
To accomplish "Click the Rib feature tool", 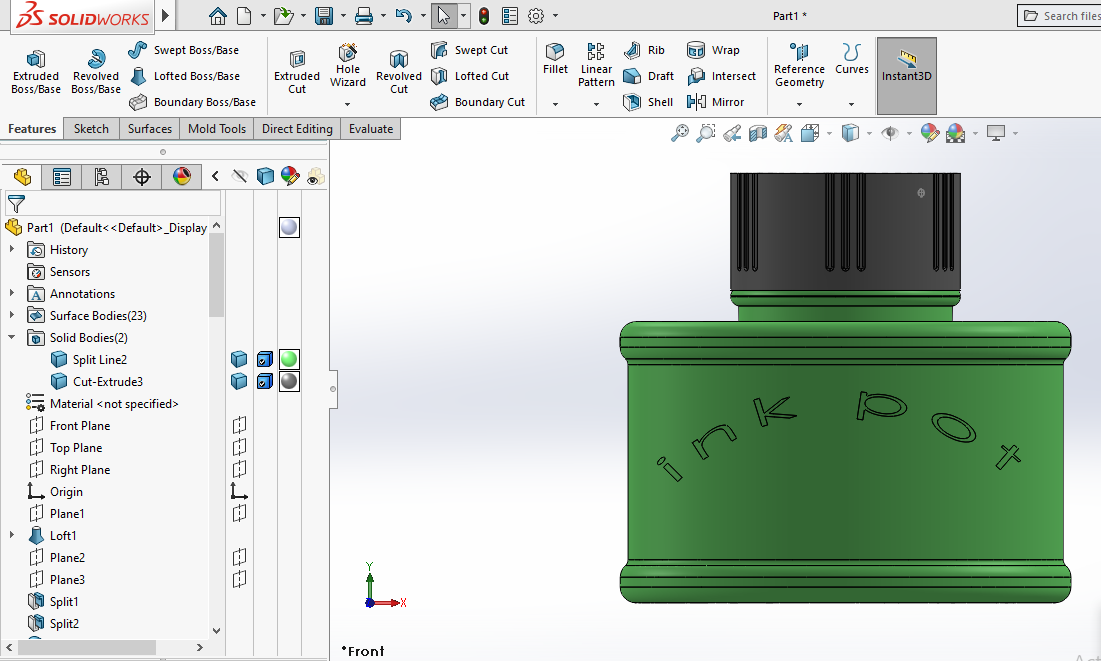I will [x=644, y=50].
